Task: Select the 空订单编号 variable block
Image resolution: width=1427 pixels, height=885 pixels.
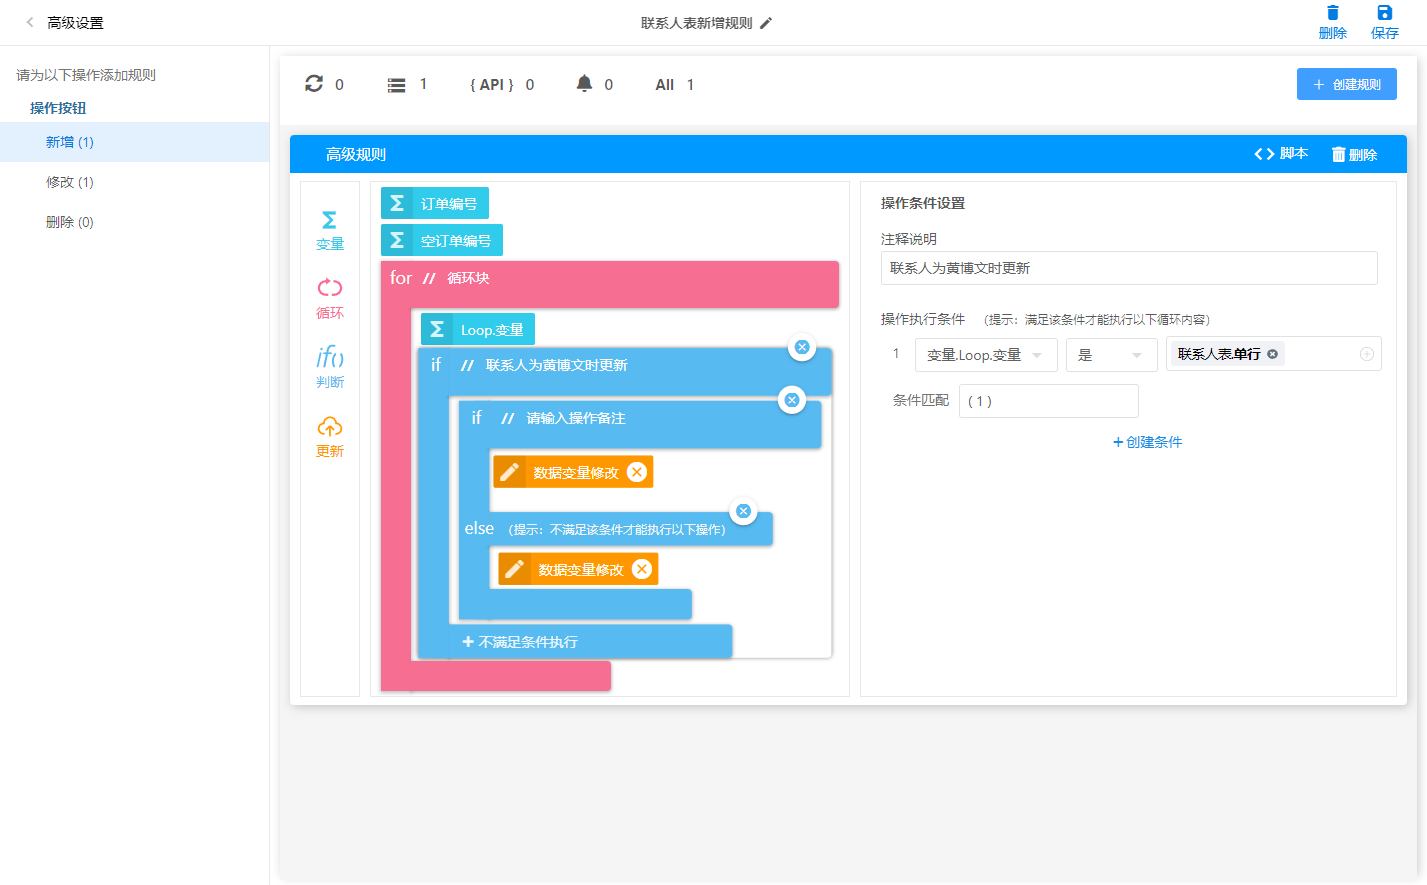Action: coord(442,240)
